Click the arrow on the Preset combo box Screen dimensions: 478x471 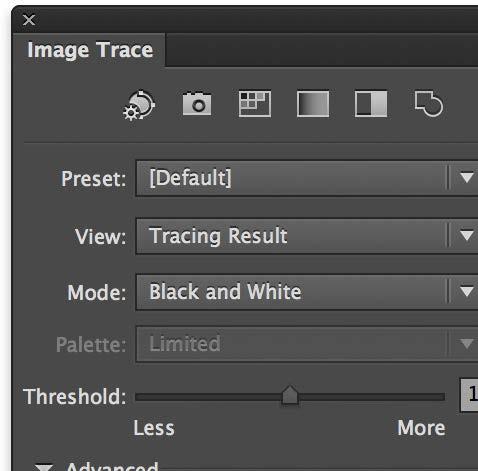(x=466, y=177)
